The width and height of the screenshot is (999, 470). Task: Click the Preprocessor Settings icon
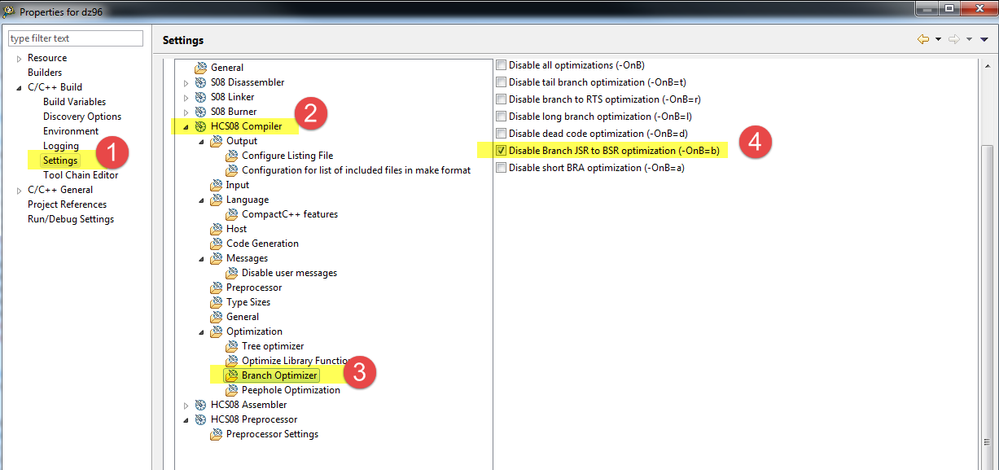coord(217,434)
